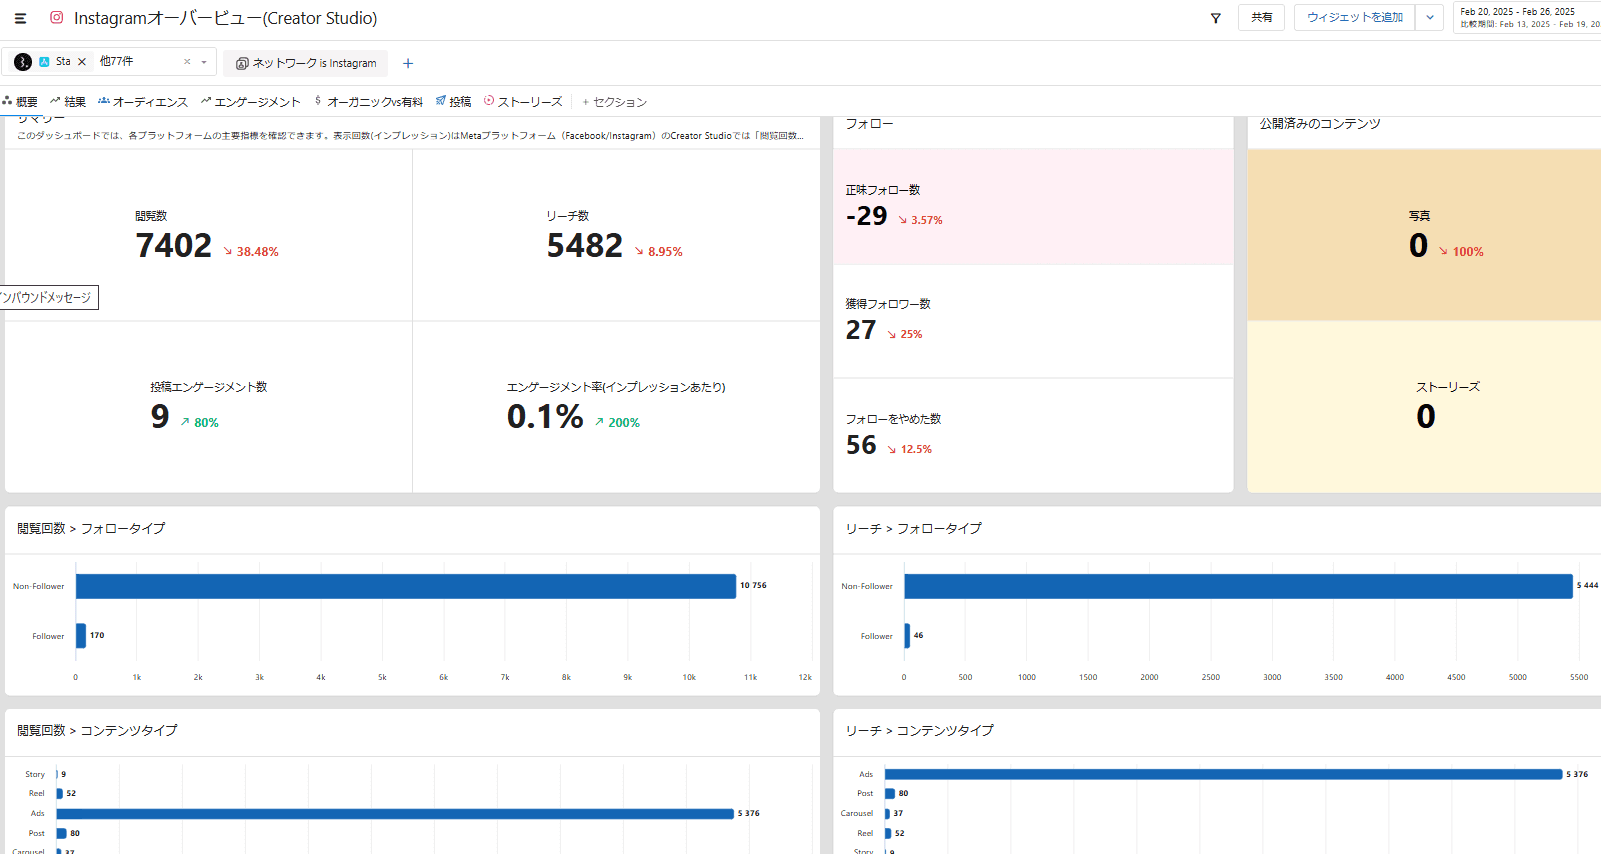Open the date range picker
The height and width of the screenshot is (854, 1601).
[x=1526, y=18]
